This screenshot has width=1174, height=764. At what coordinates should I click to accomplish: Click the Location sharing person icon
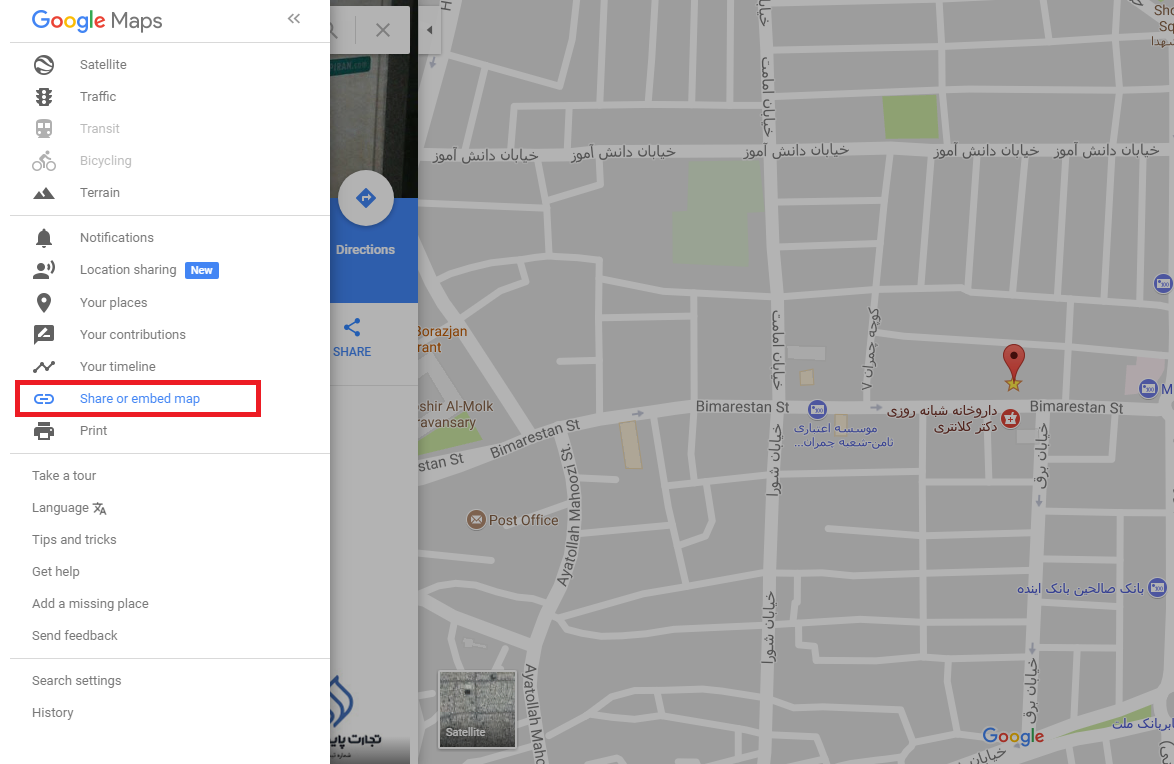[44, 270]
